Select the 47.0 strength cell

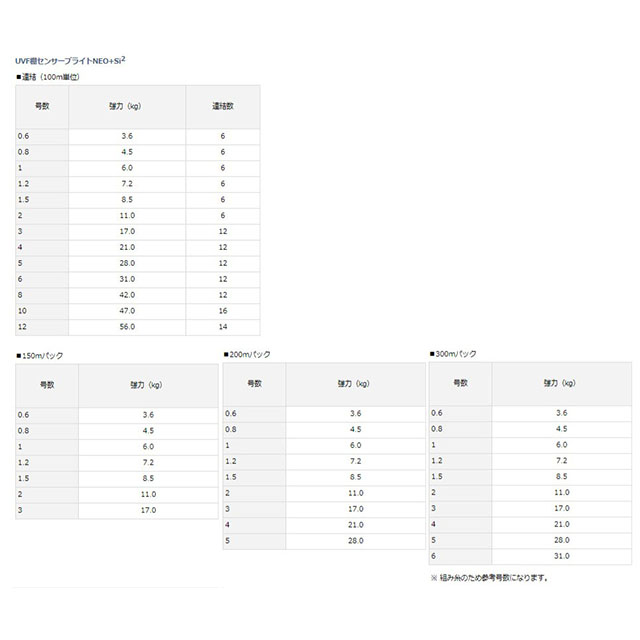pyautogui.click(x=127, y=311)
